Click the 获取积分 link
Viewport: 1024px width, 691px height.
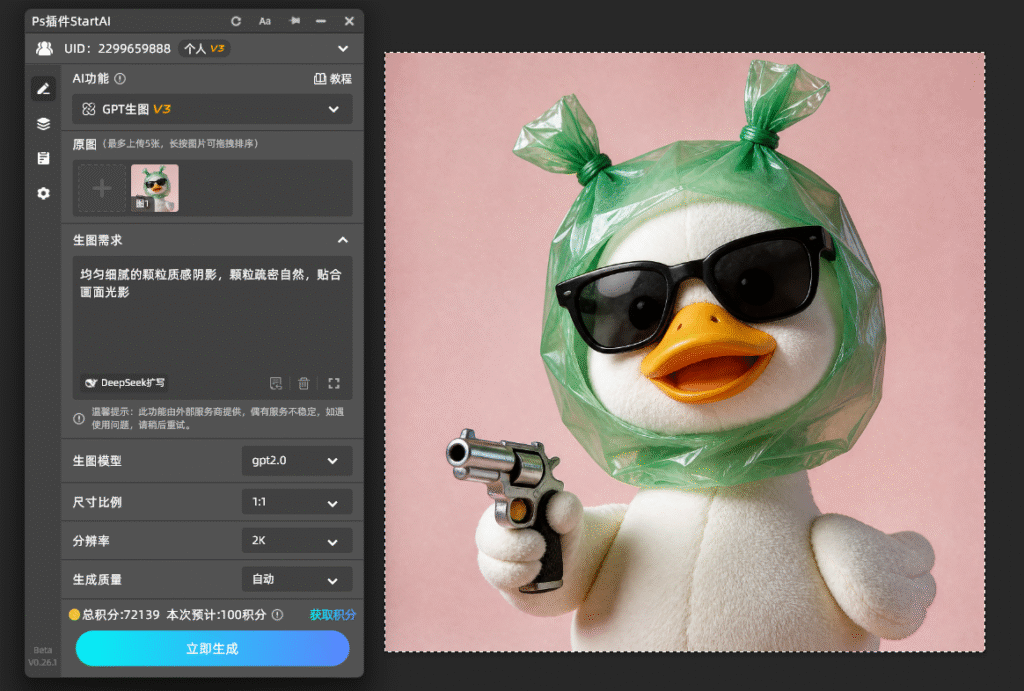pyautogui.click(x=332, y=615)
